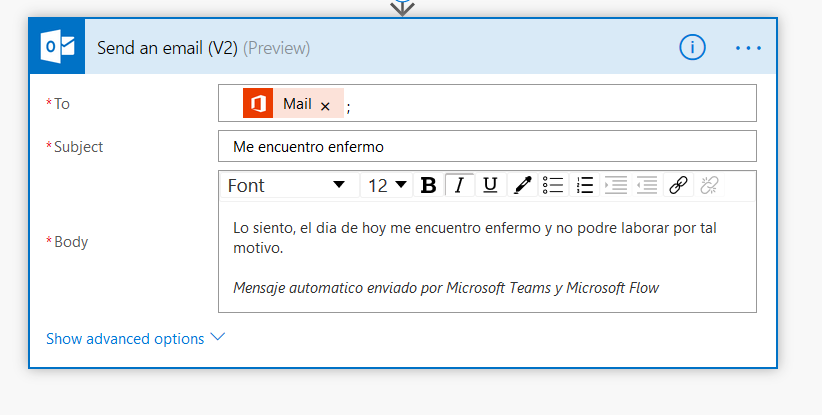Toggle bold formatting
The height and width of the screenshot is (415, 822).
tap(428, 185)
